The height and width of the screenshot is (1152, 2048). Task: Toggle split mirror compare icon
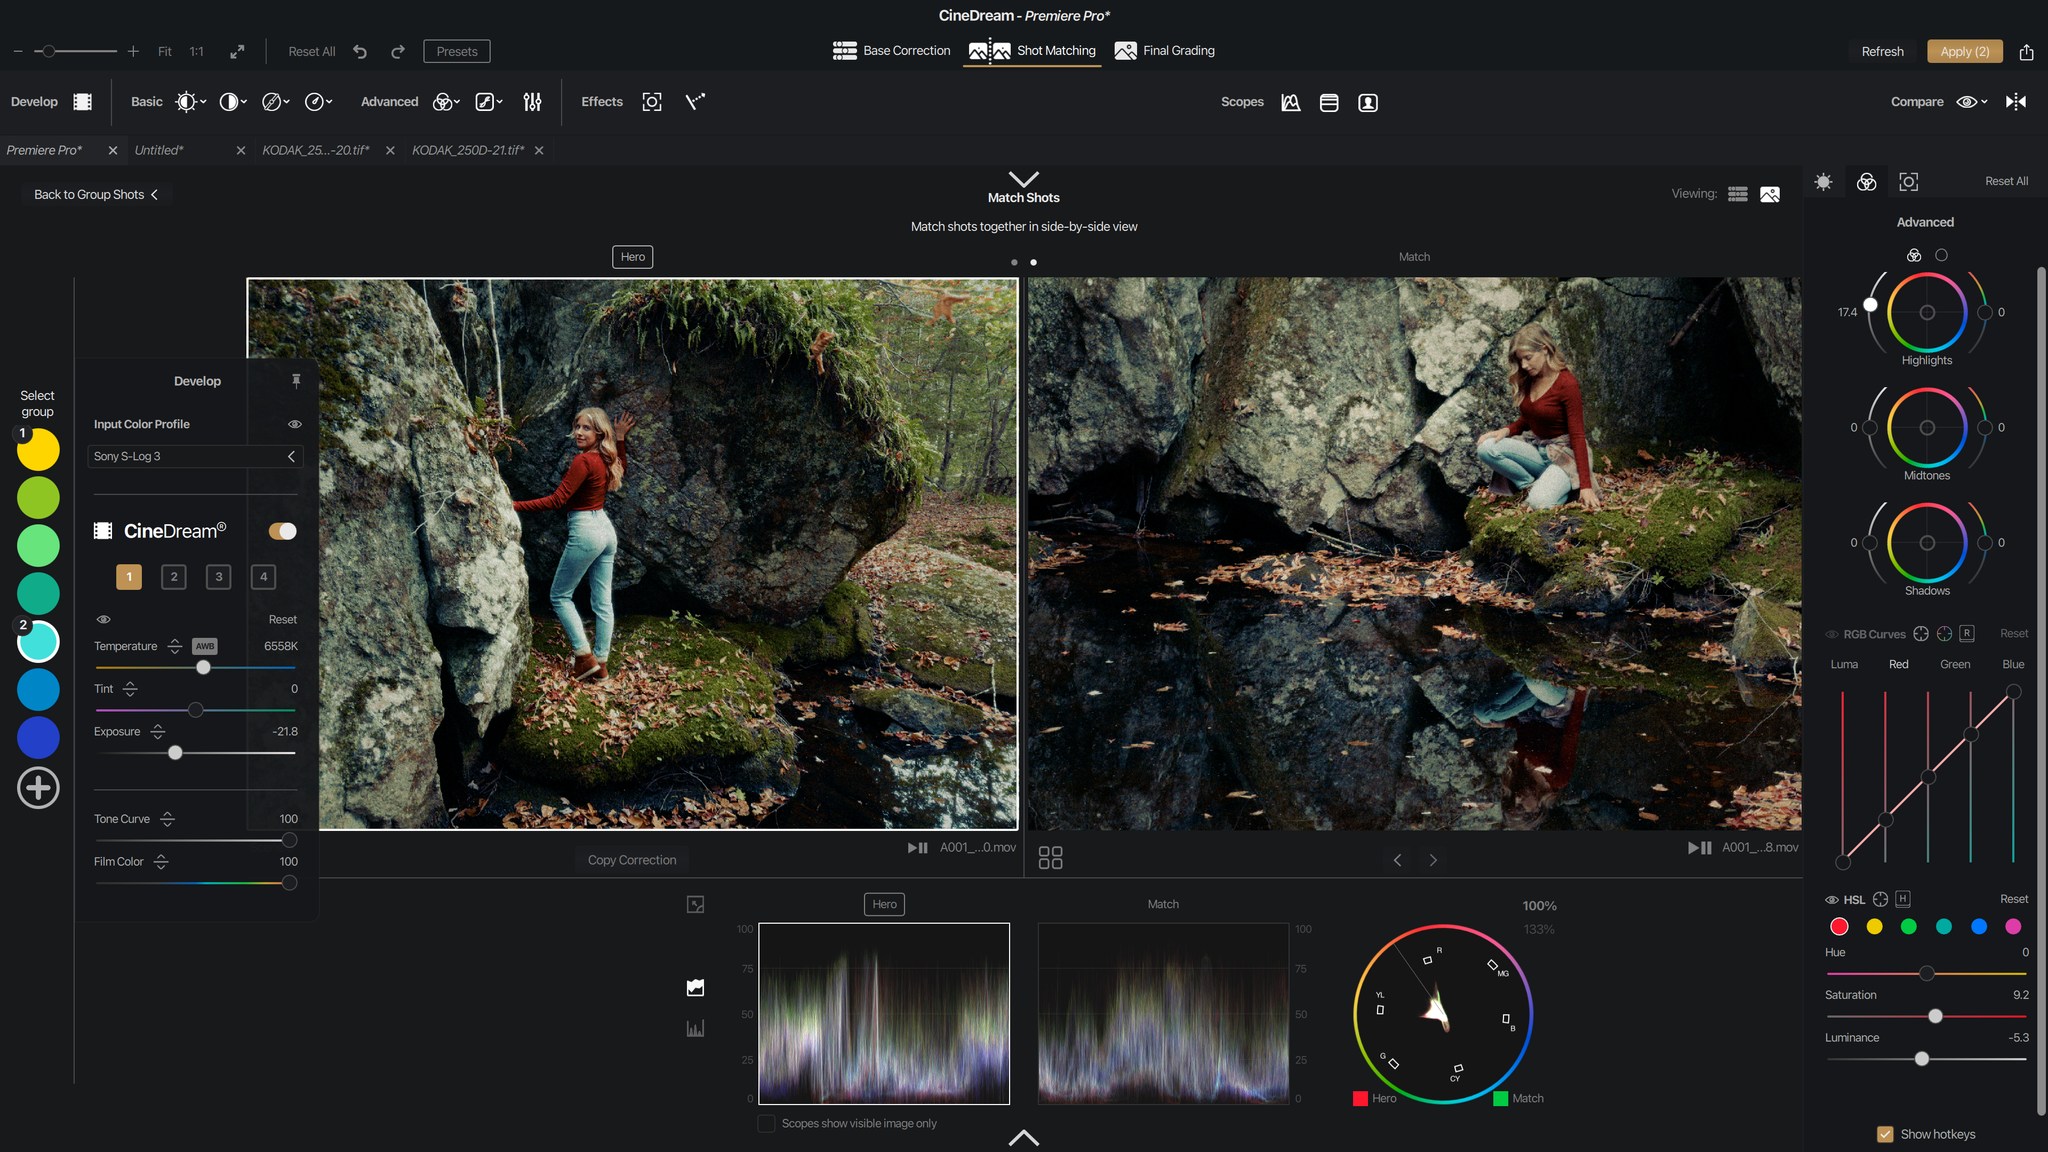pos(2016,102)
